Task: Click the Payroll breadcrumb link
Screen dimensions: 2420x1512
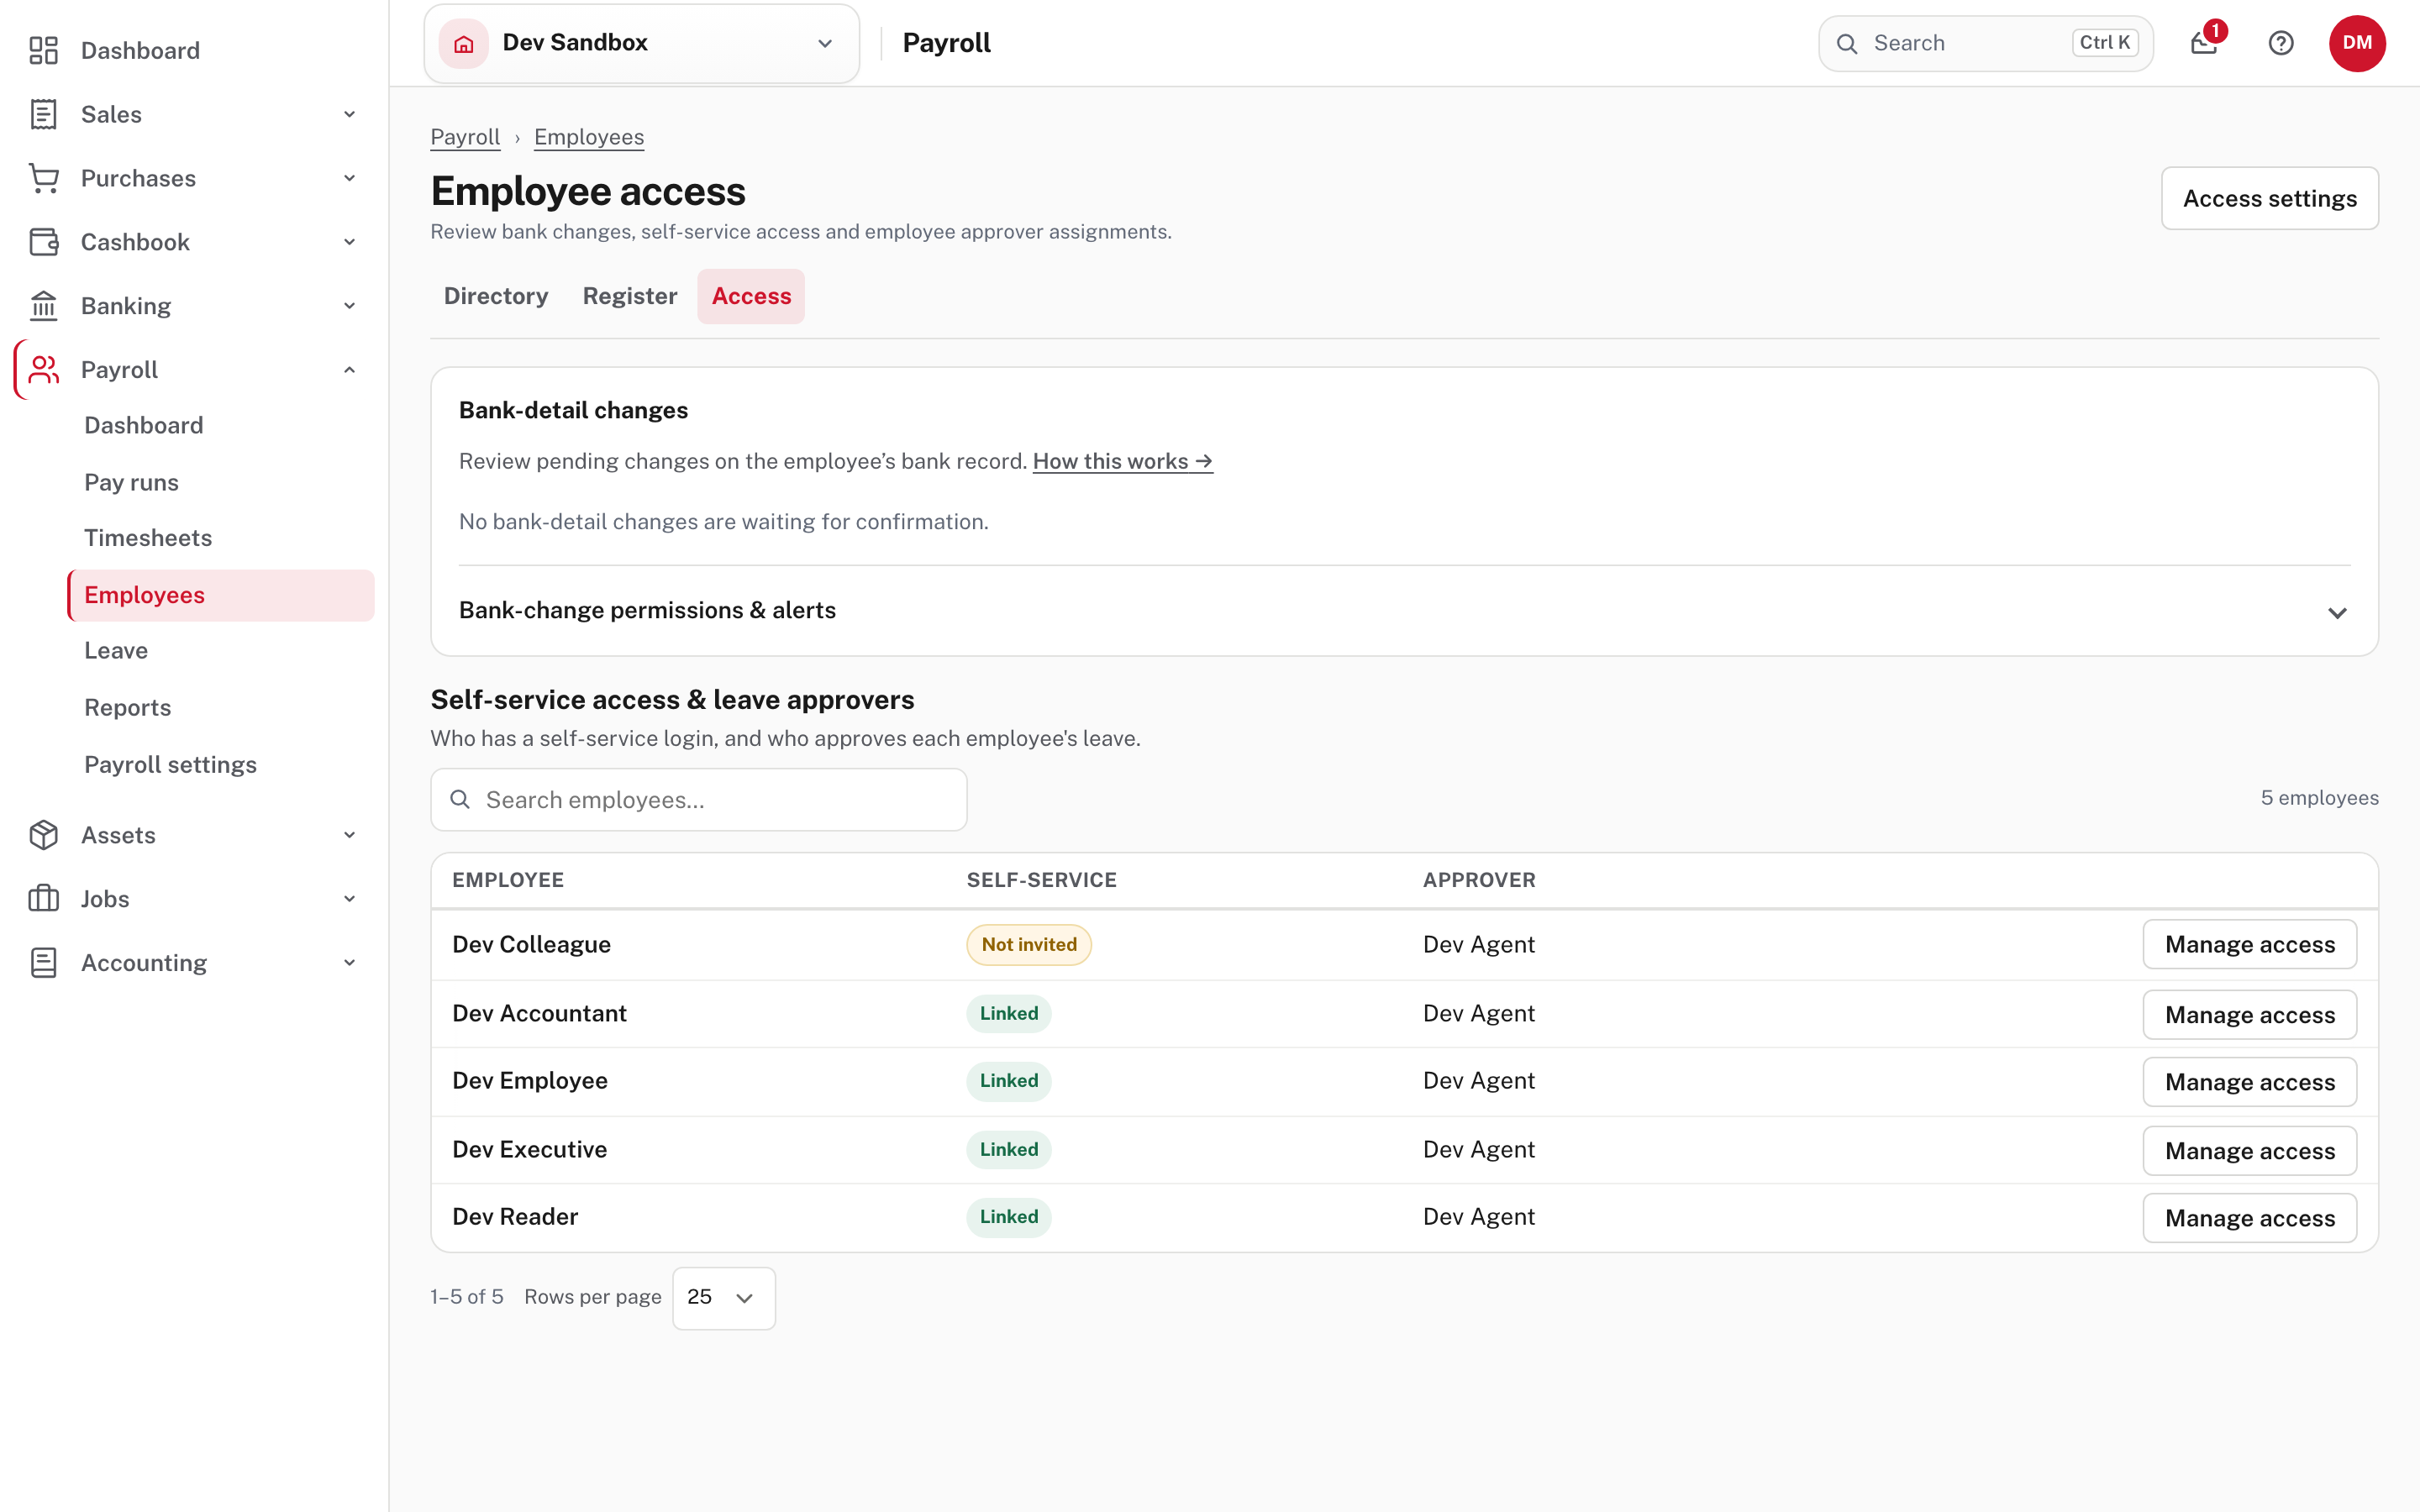Action: (x=465, y=137)
